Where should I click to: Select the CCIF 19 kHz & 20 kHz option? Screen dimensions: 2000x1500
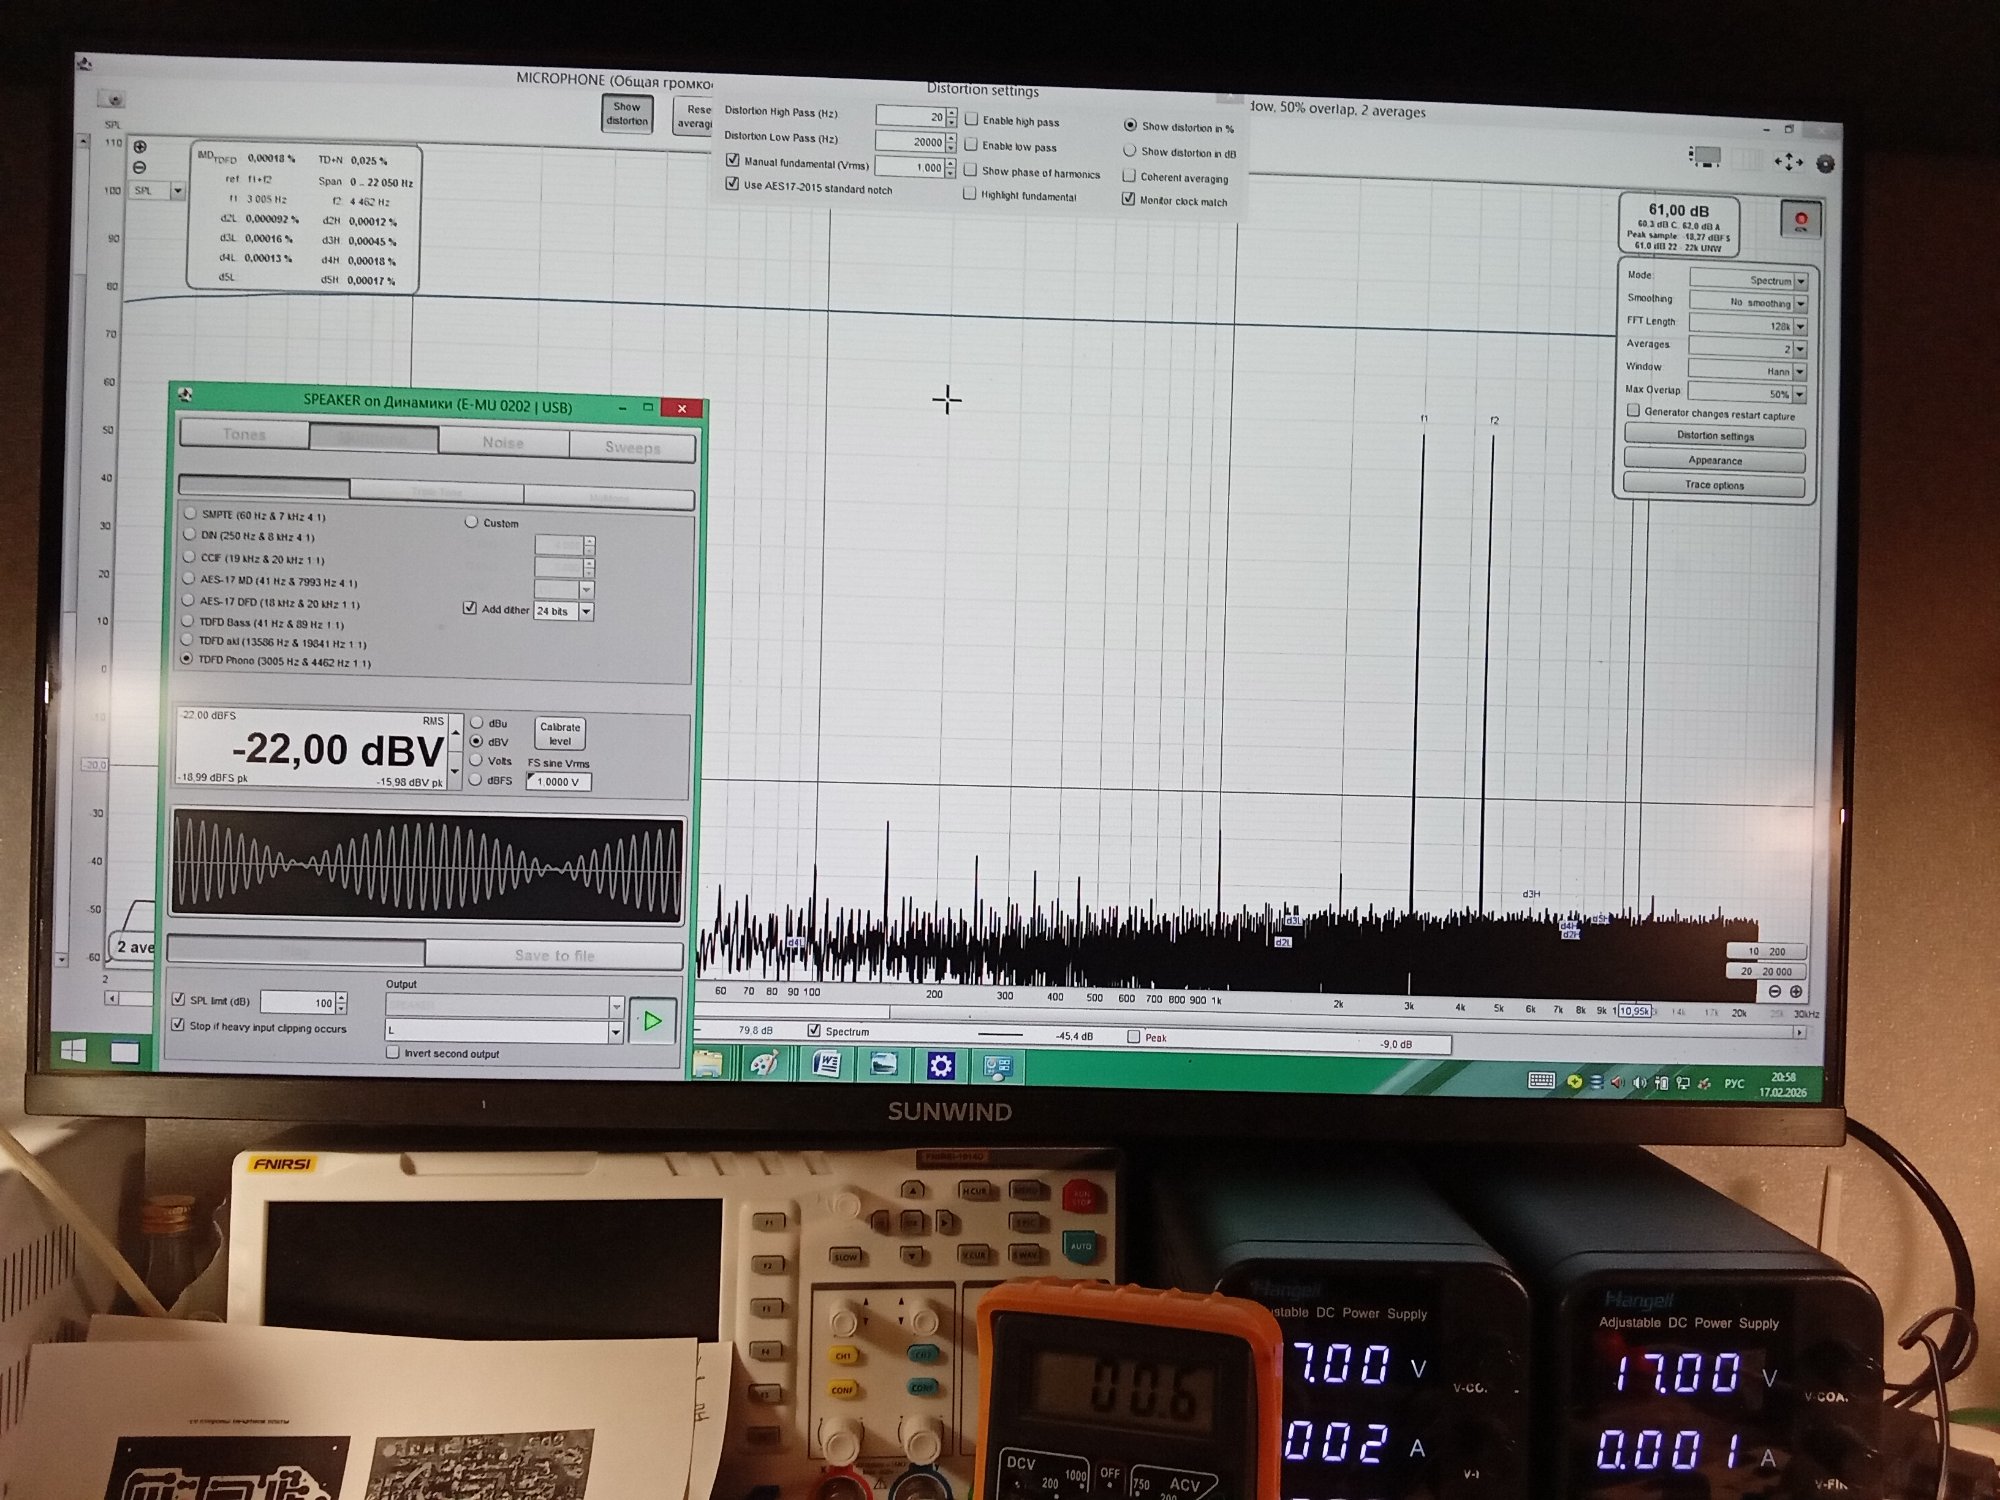coord(189,557)
